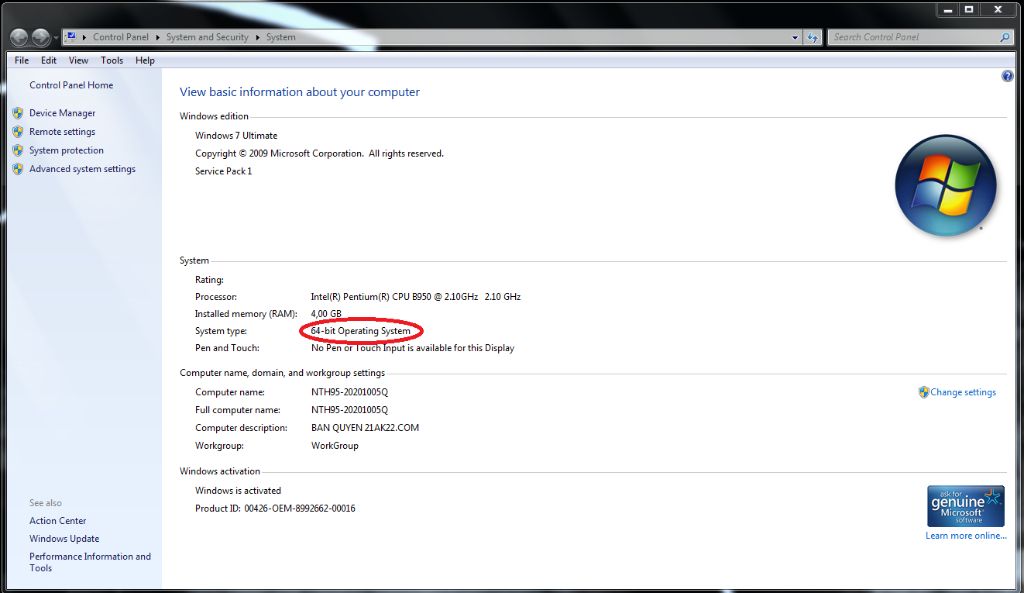This screenshot has width=1024, height=593.
Task: Click the System breadcrumb
Action: 281,37
